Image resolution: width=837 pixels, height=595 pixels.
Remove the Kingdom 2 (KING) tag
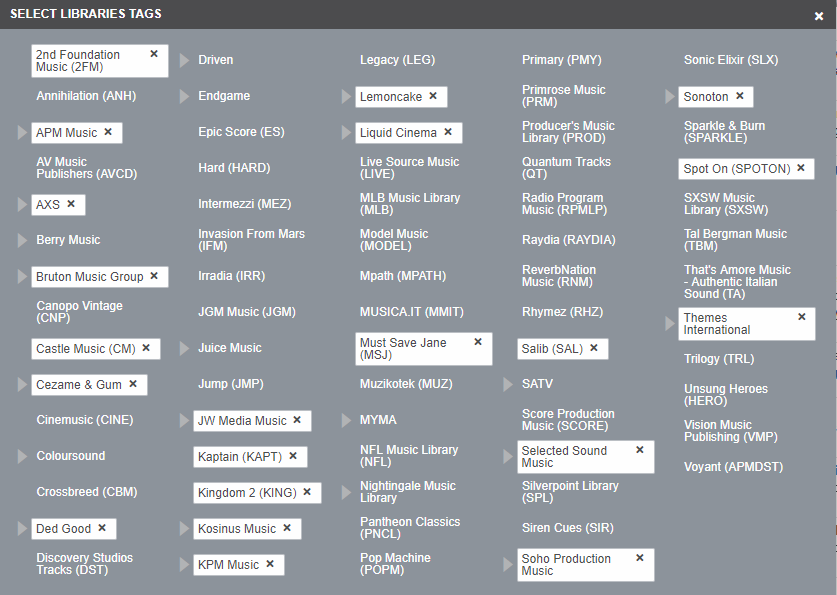click(307, 492)
